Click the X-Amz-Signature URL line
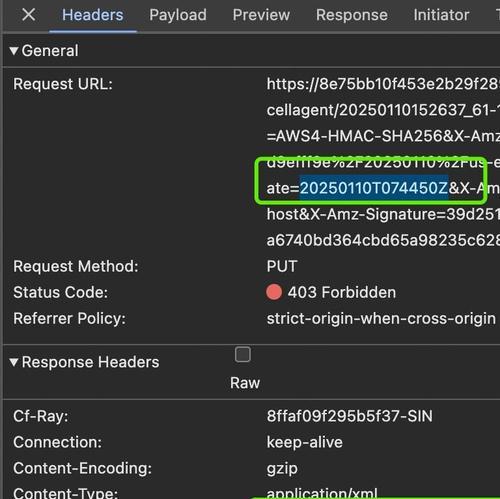The image size is (500, 499). click(x=383, y=214)
